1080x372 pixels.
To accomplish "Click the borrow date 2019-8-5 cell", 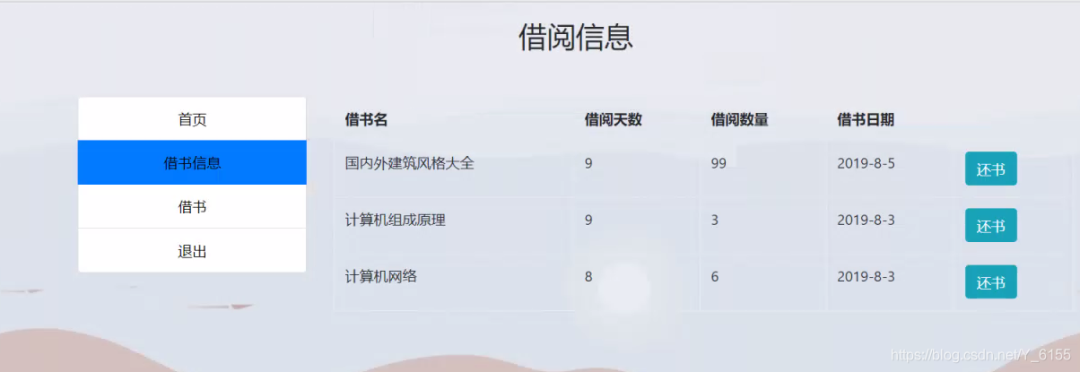I will [x=866, y=164].
